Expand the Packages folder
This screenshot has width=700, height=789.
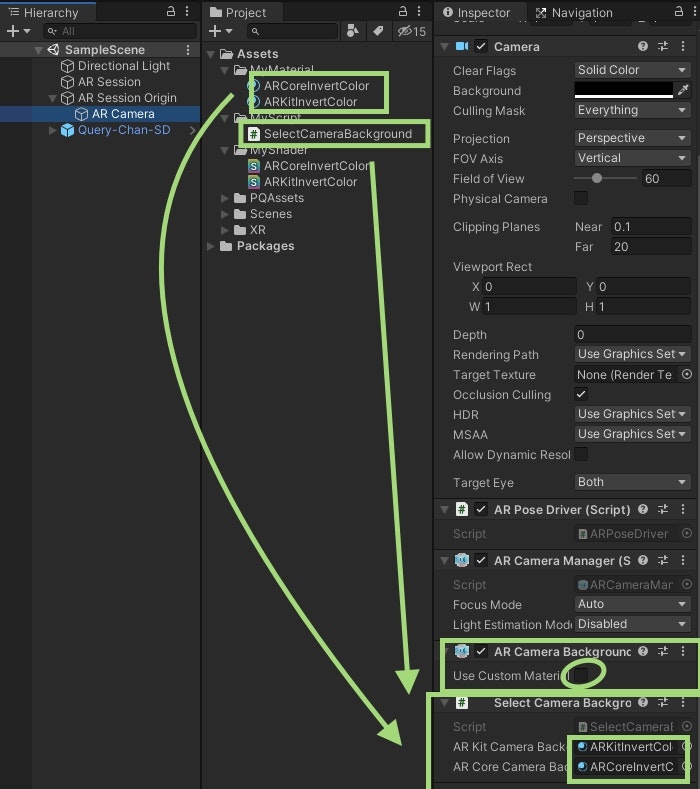pyautogui.click(x=211, y=247)
